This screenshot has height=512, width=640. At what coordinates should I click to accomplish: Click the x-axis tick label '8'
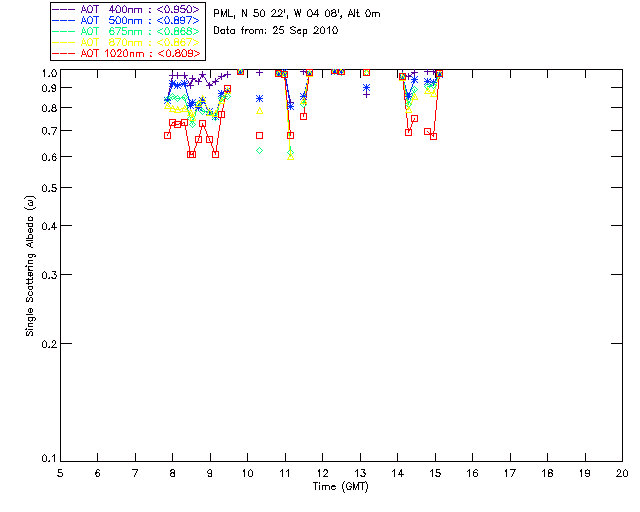click(173, 473)
